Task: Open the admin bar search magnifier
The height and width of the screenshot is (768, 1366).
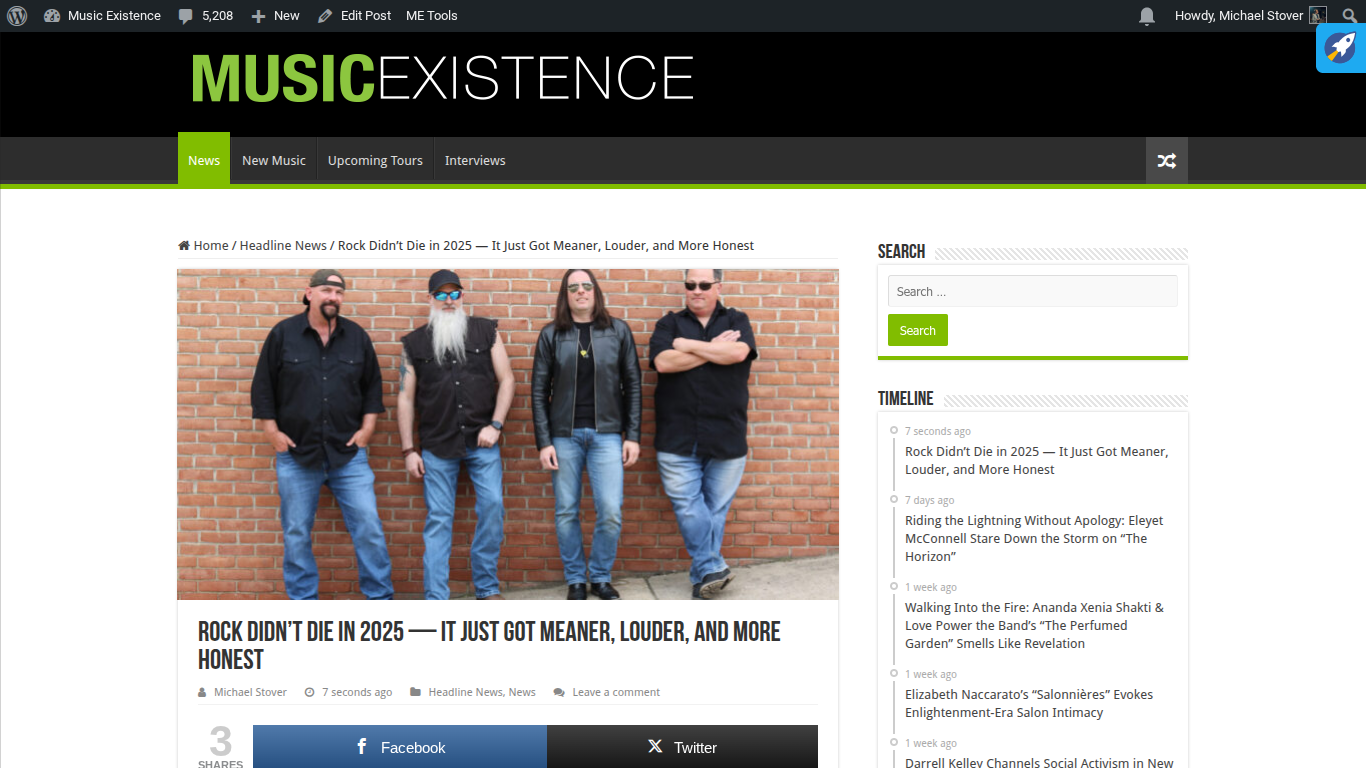Action: 1349,15
